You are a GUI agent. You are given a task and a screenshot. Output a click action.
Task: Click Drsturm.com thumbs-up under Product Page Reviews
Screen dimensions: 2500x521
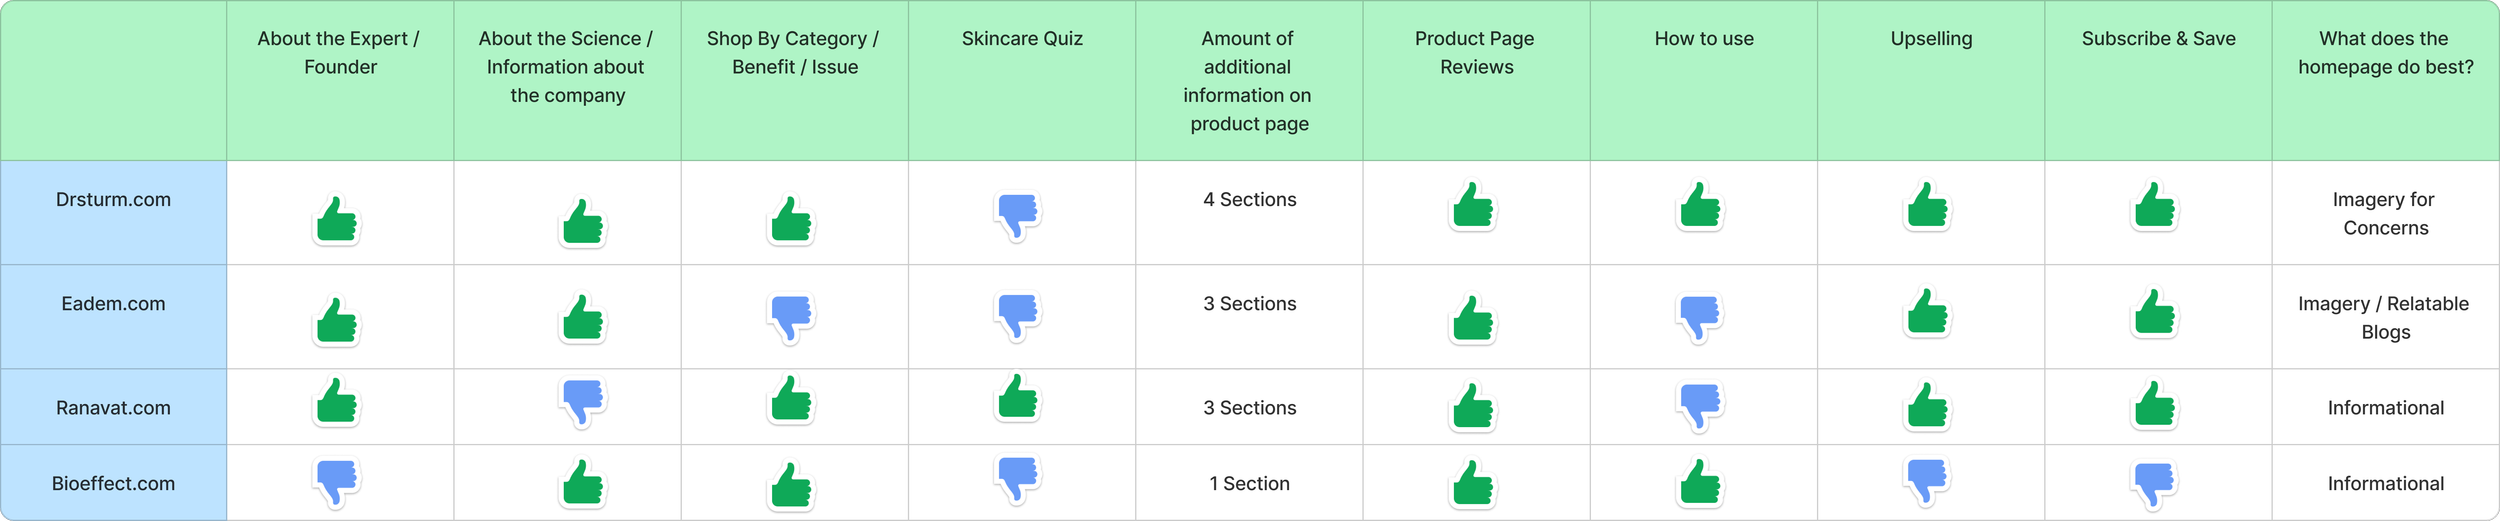tap(1473, 205)
